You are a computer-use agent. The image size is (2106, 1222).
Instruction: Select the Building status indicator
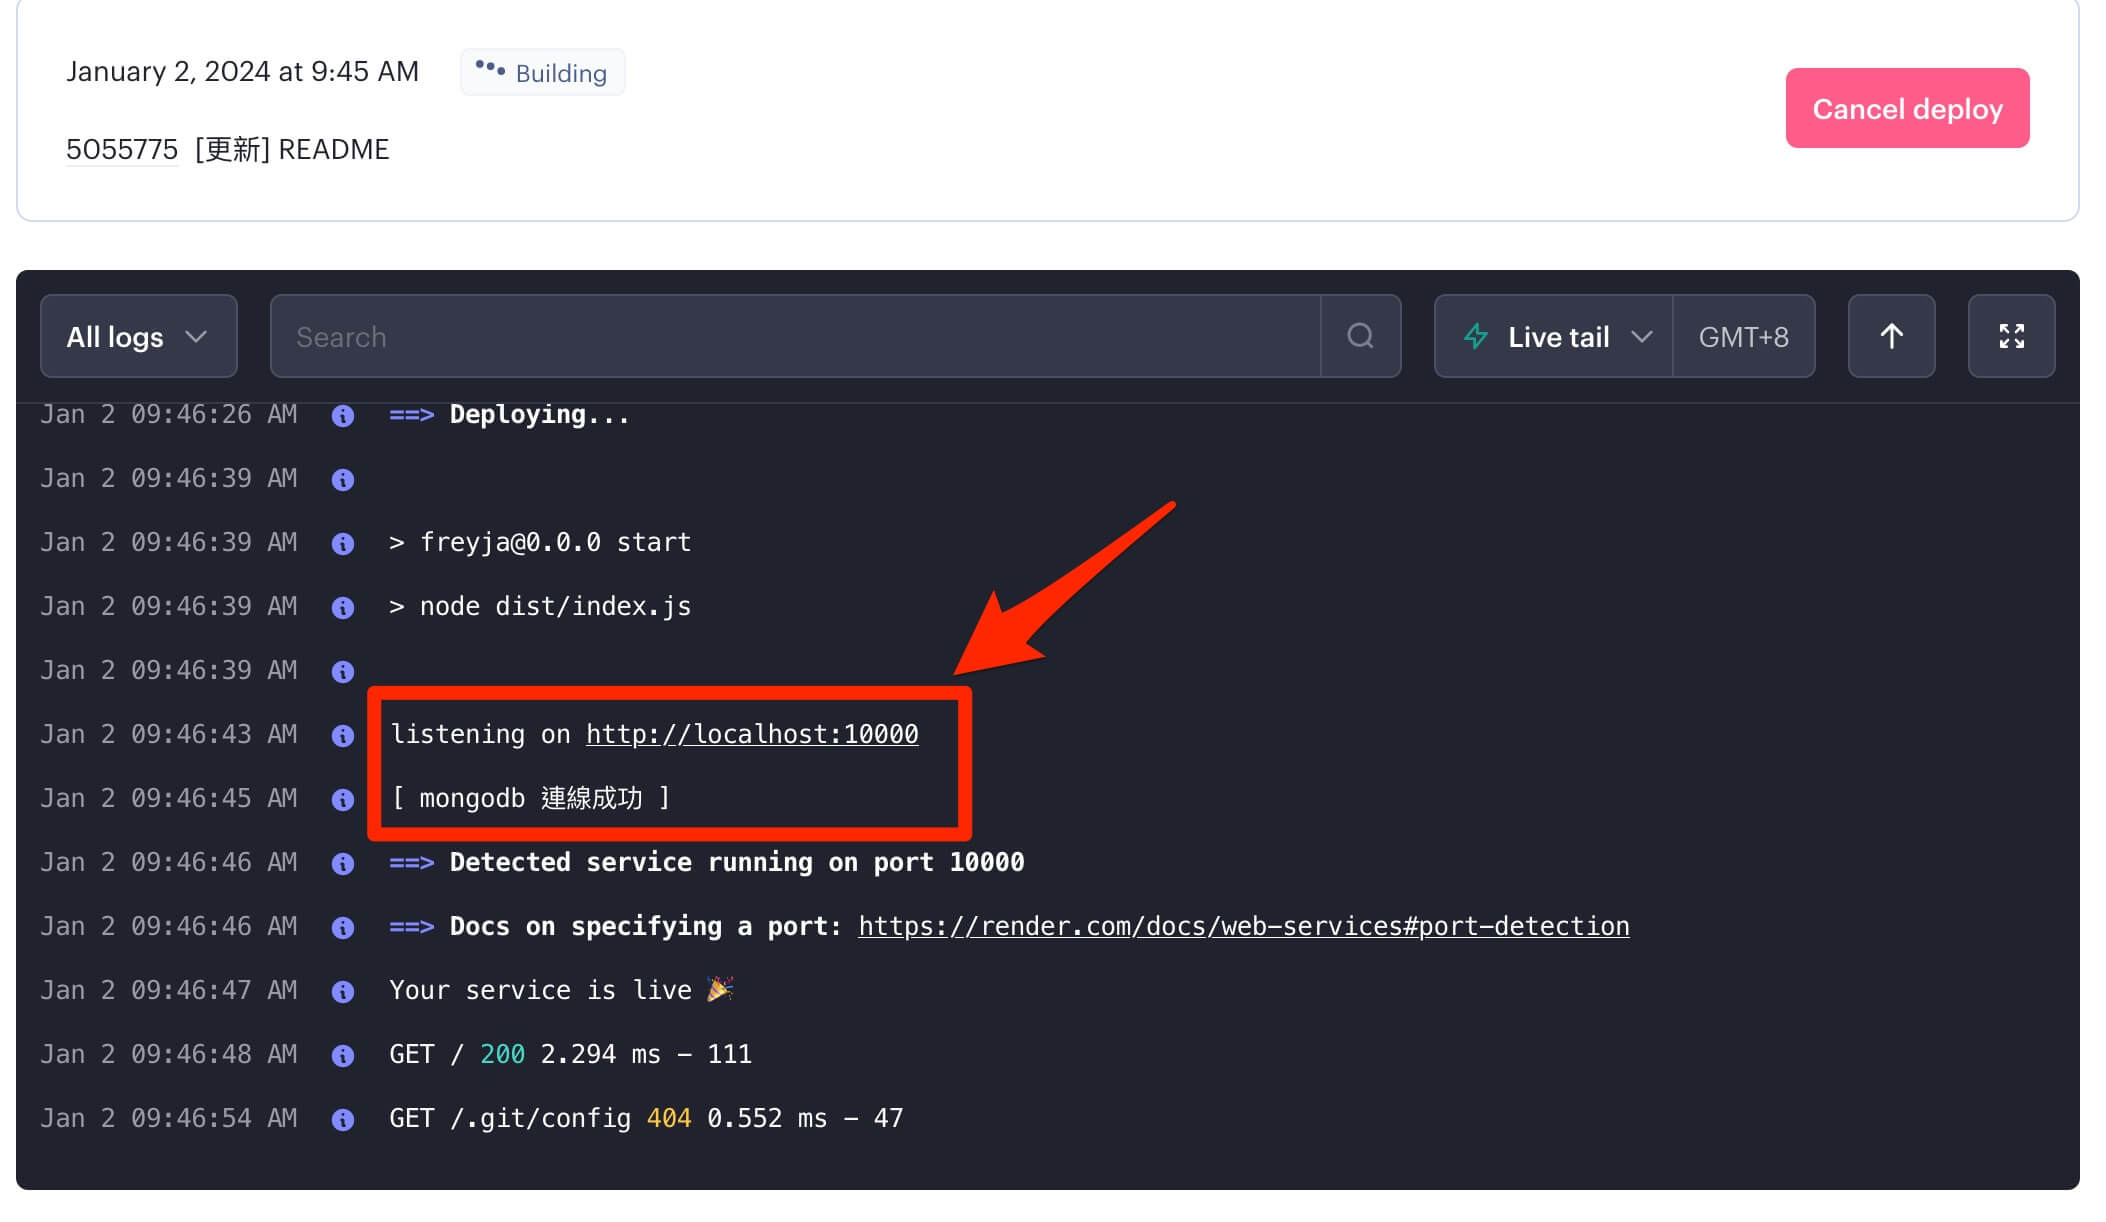542,70
